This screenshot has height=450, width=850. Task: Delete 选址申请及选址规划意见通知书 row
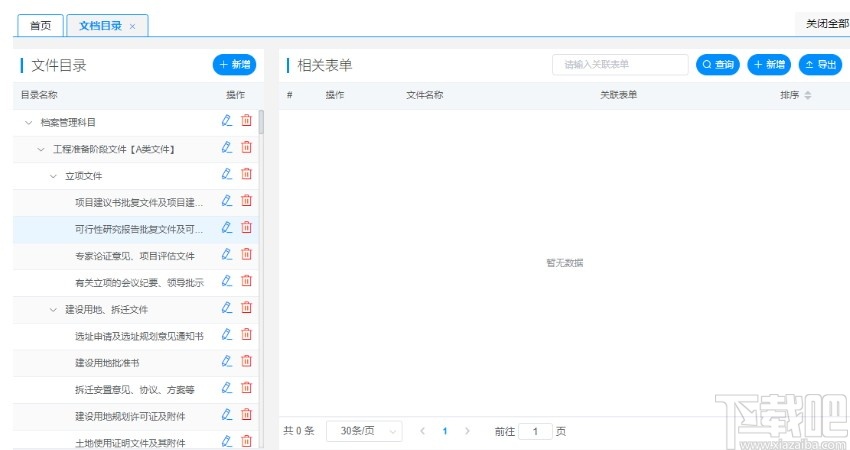click(247, 334)
